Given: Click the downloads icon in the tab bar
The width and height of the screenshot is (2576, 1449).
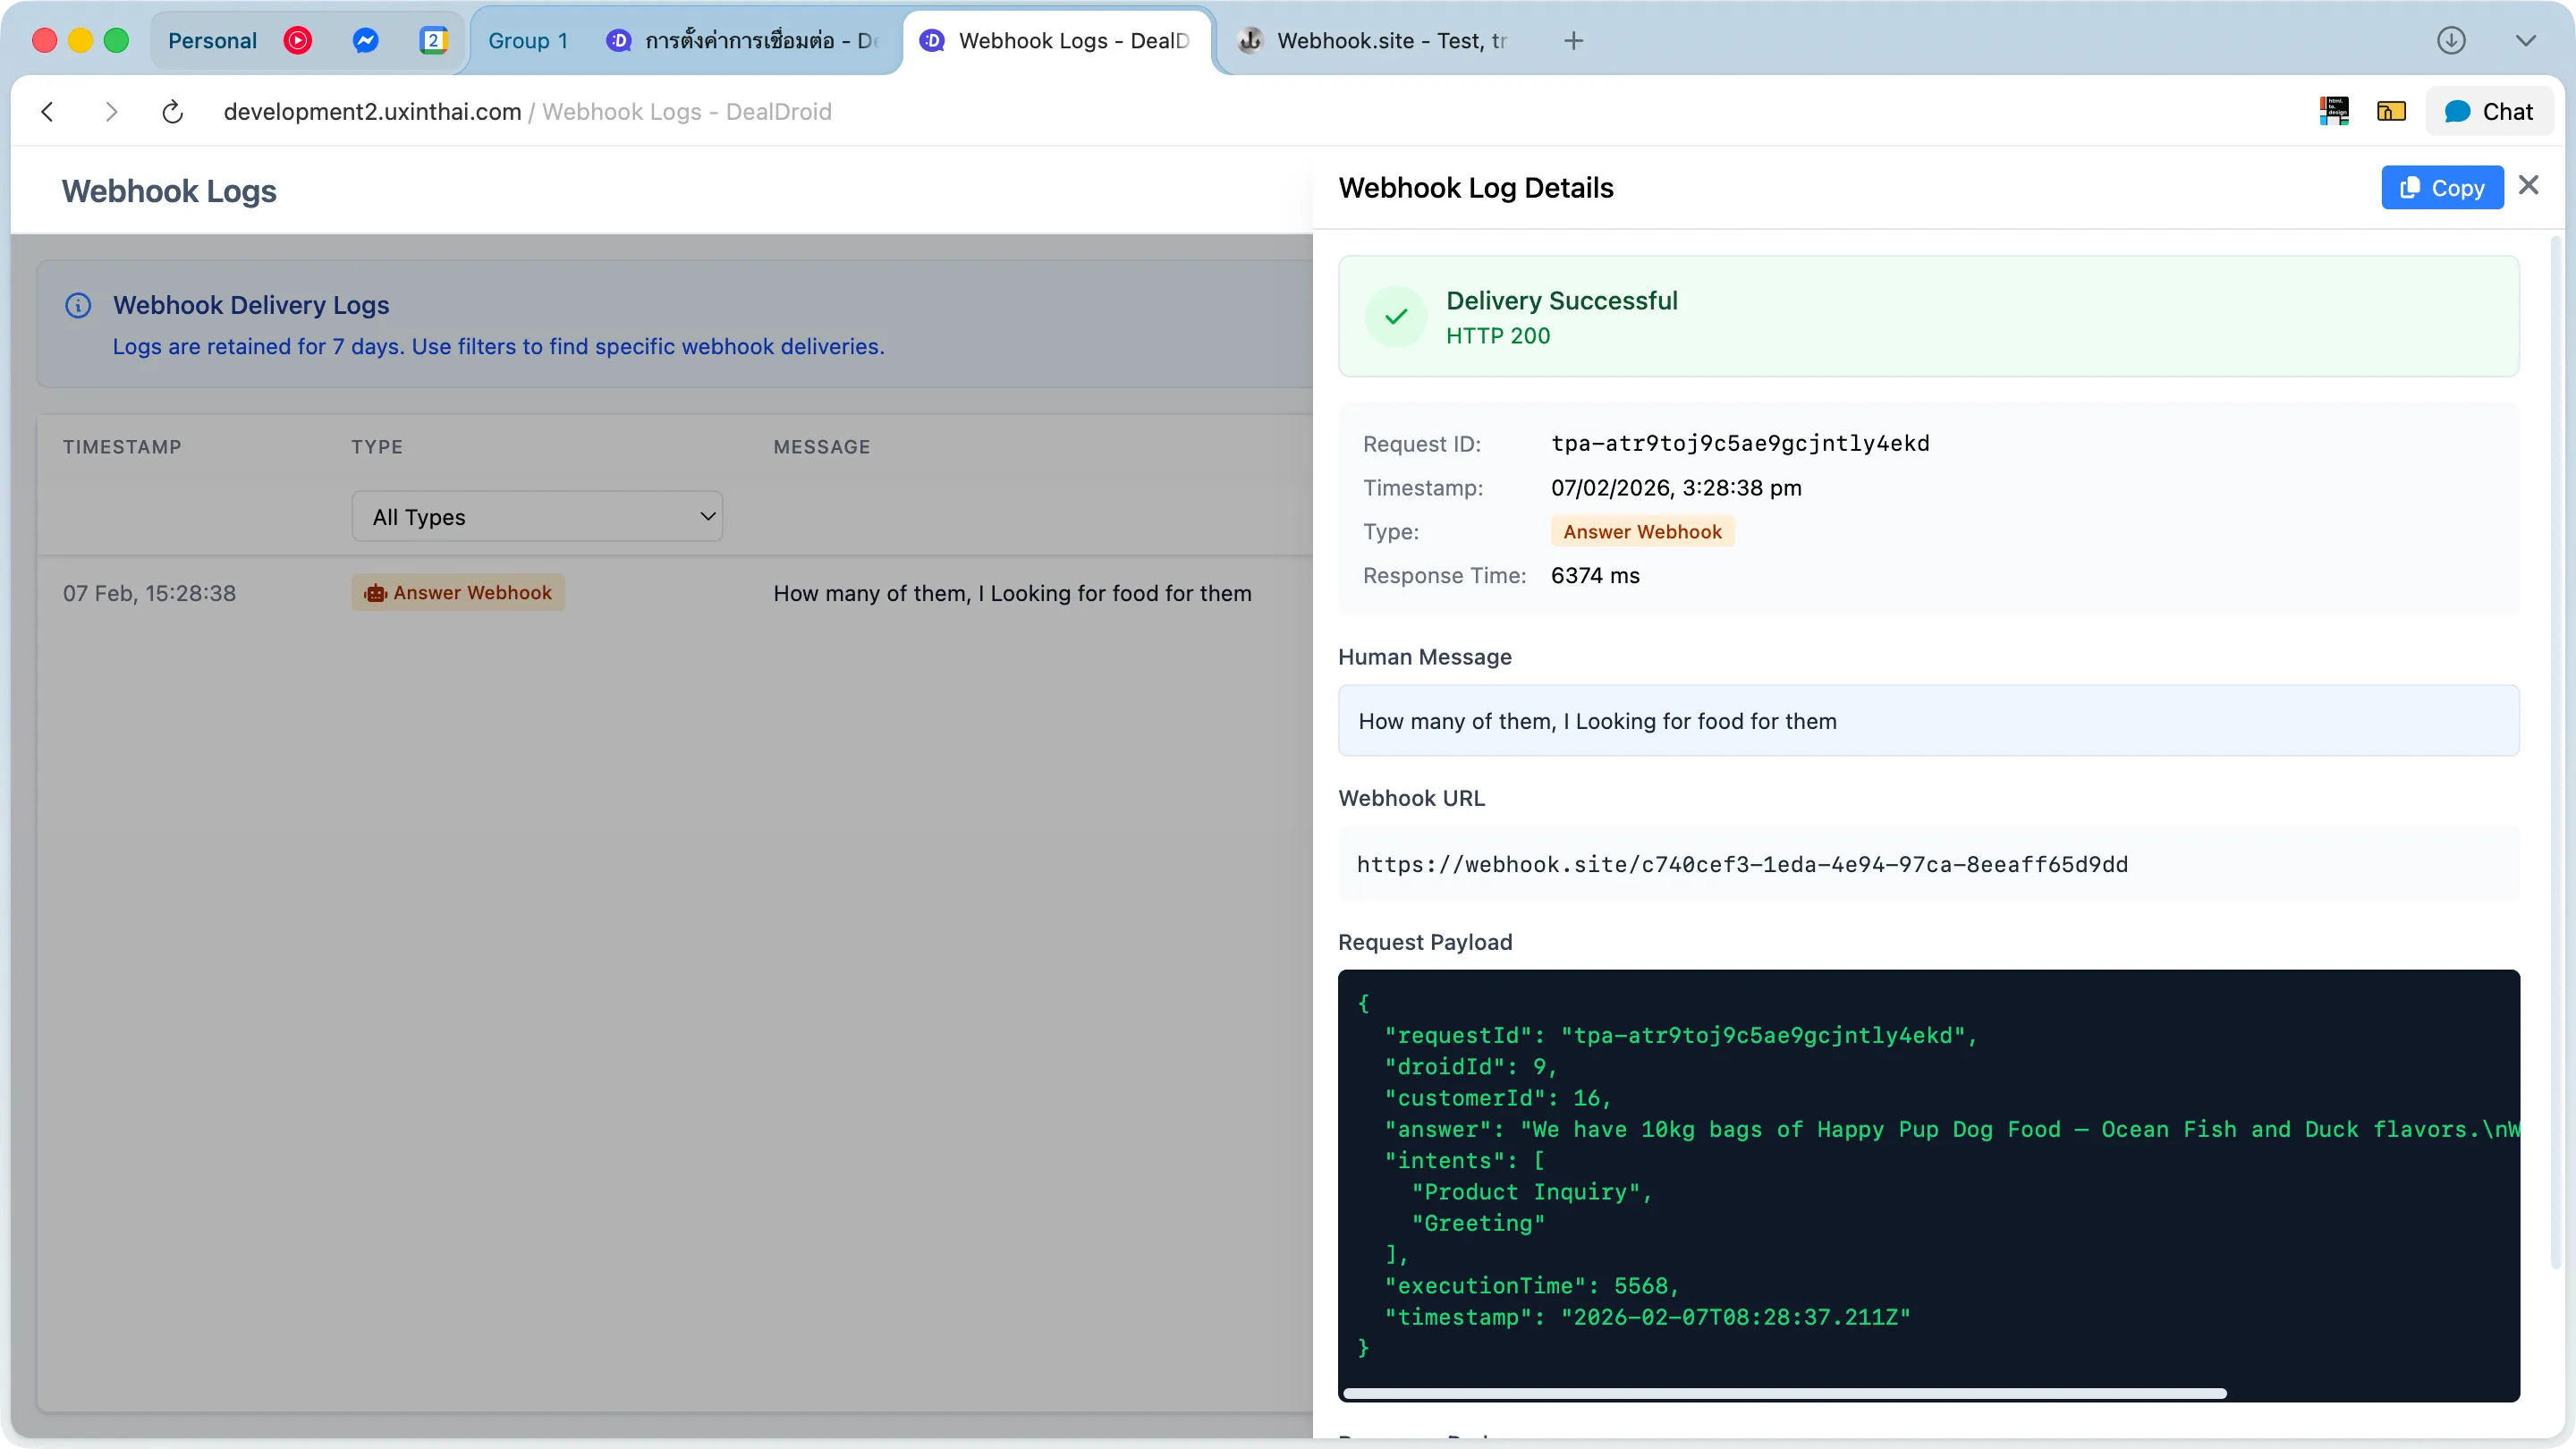Looking at the screenshot, I should coord(2452,41).
